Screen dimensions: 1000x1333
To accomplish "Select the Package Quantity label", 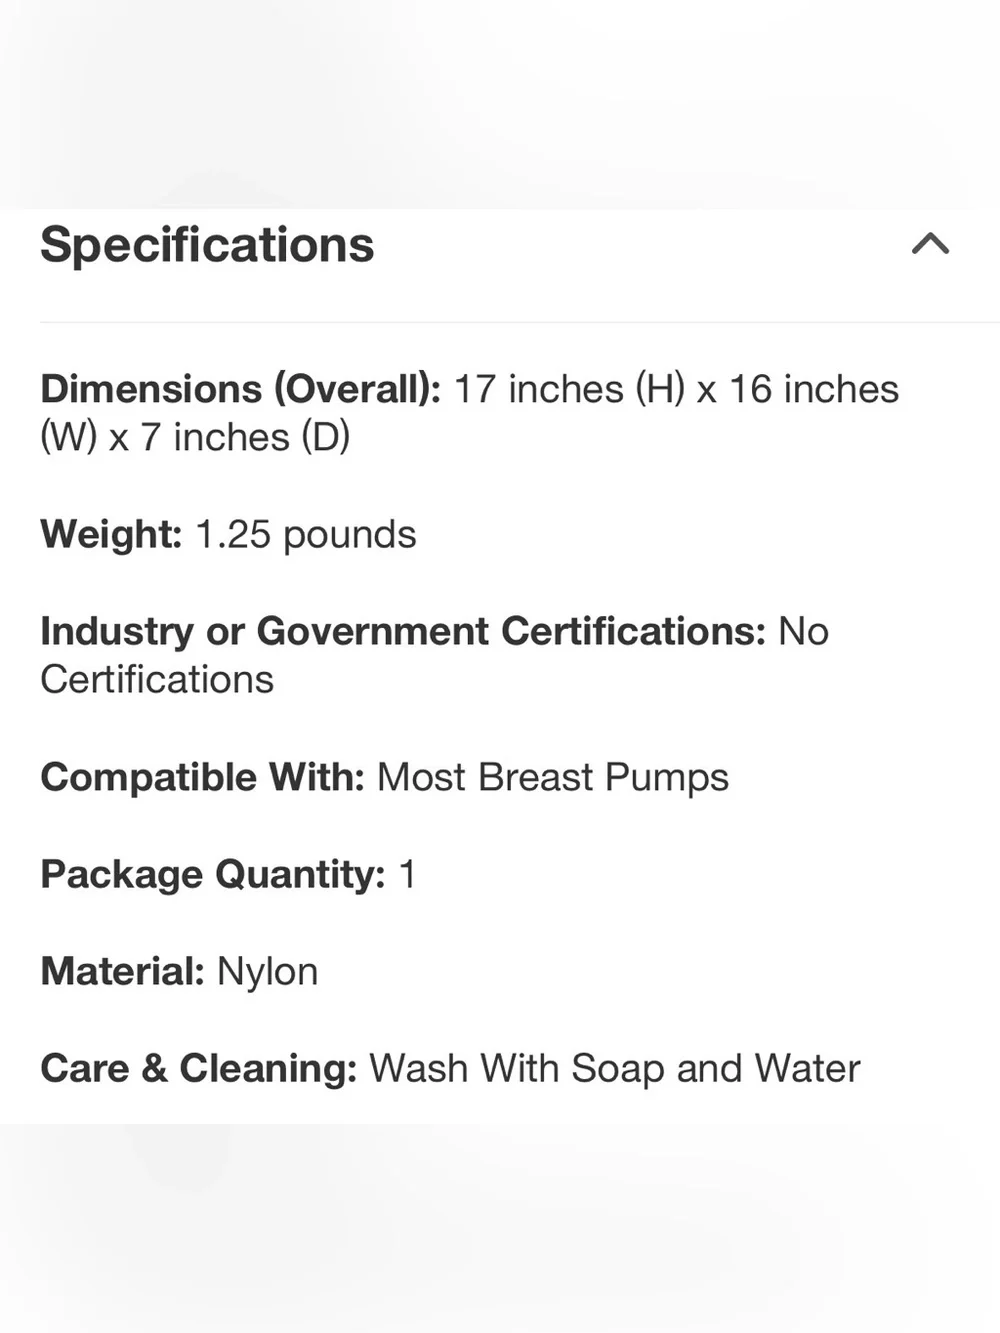I will [x=213, y=875].
